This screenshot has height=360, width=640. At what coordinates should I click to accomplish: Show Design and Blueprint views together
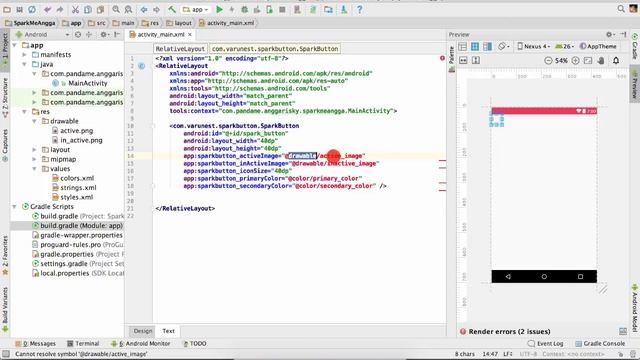(487, 47)
